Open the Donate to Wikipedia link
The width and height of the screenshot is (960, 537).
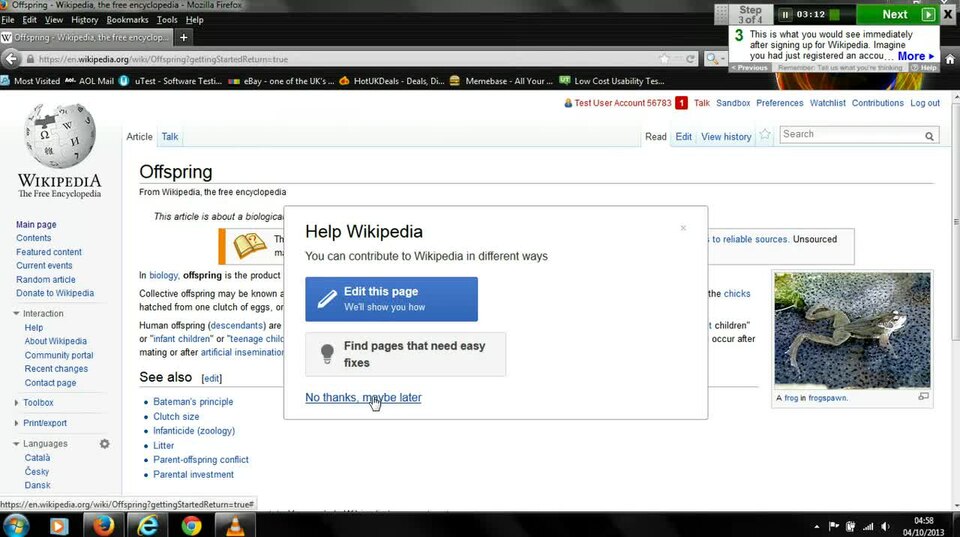[x=55, y=293]
